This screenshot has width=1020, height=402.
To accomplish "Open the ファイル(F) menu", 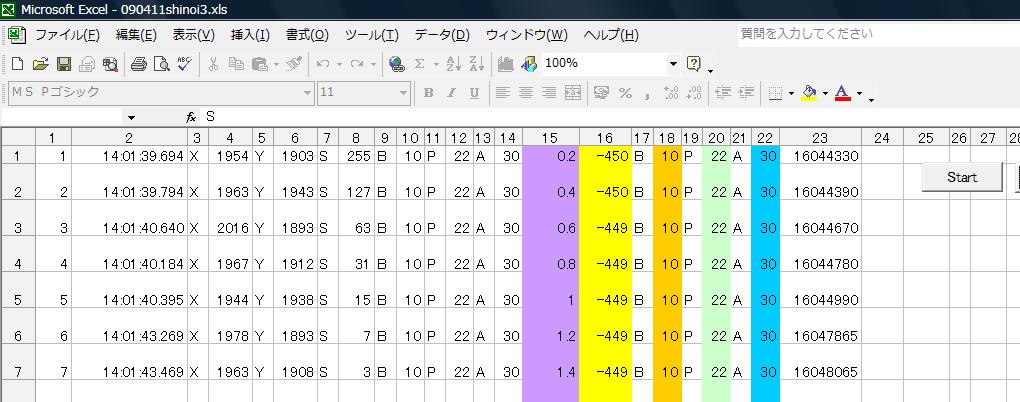I will (x=67, y=35).
